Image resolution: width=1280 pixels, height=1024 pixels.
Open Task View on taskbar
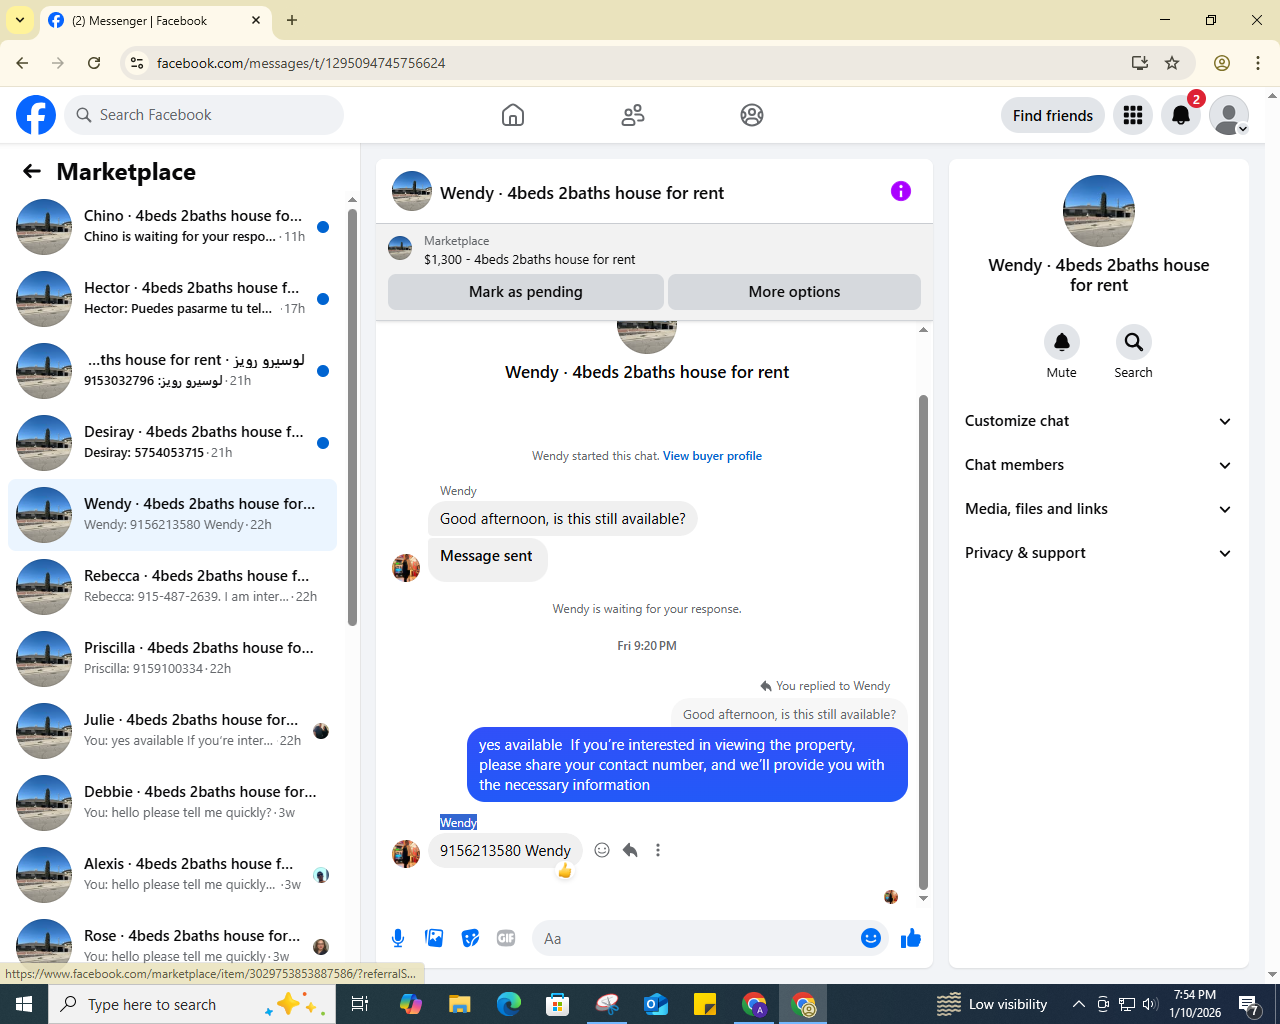pos(360,1004)
